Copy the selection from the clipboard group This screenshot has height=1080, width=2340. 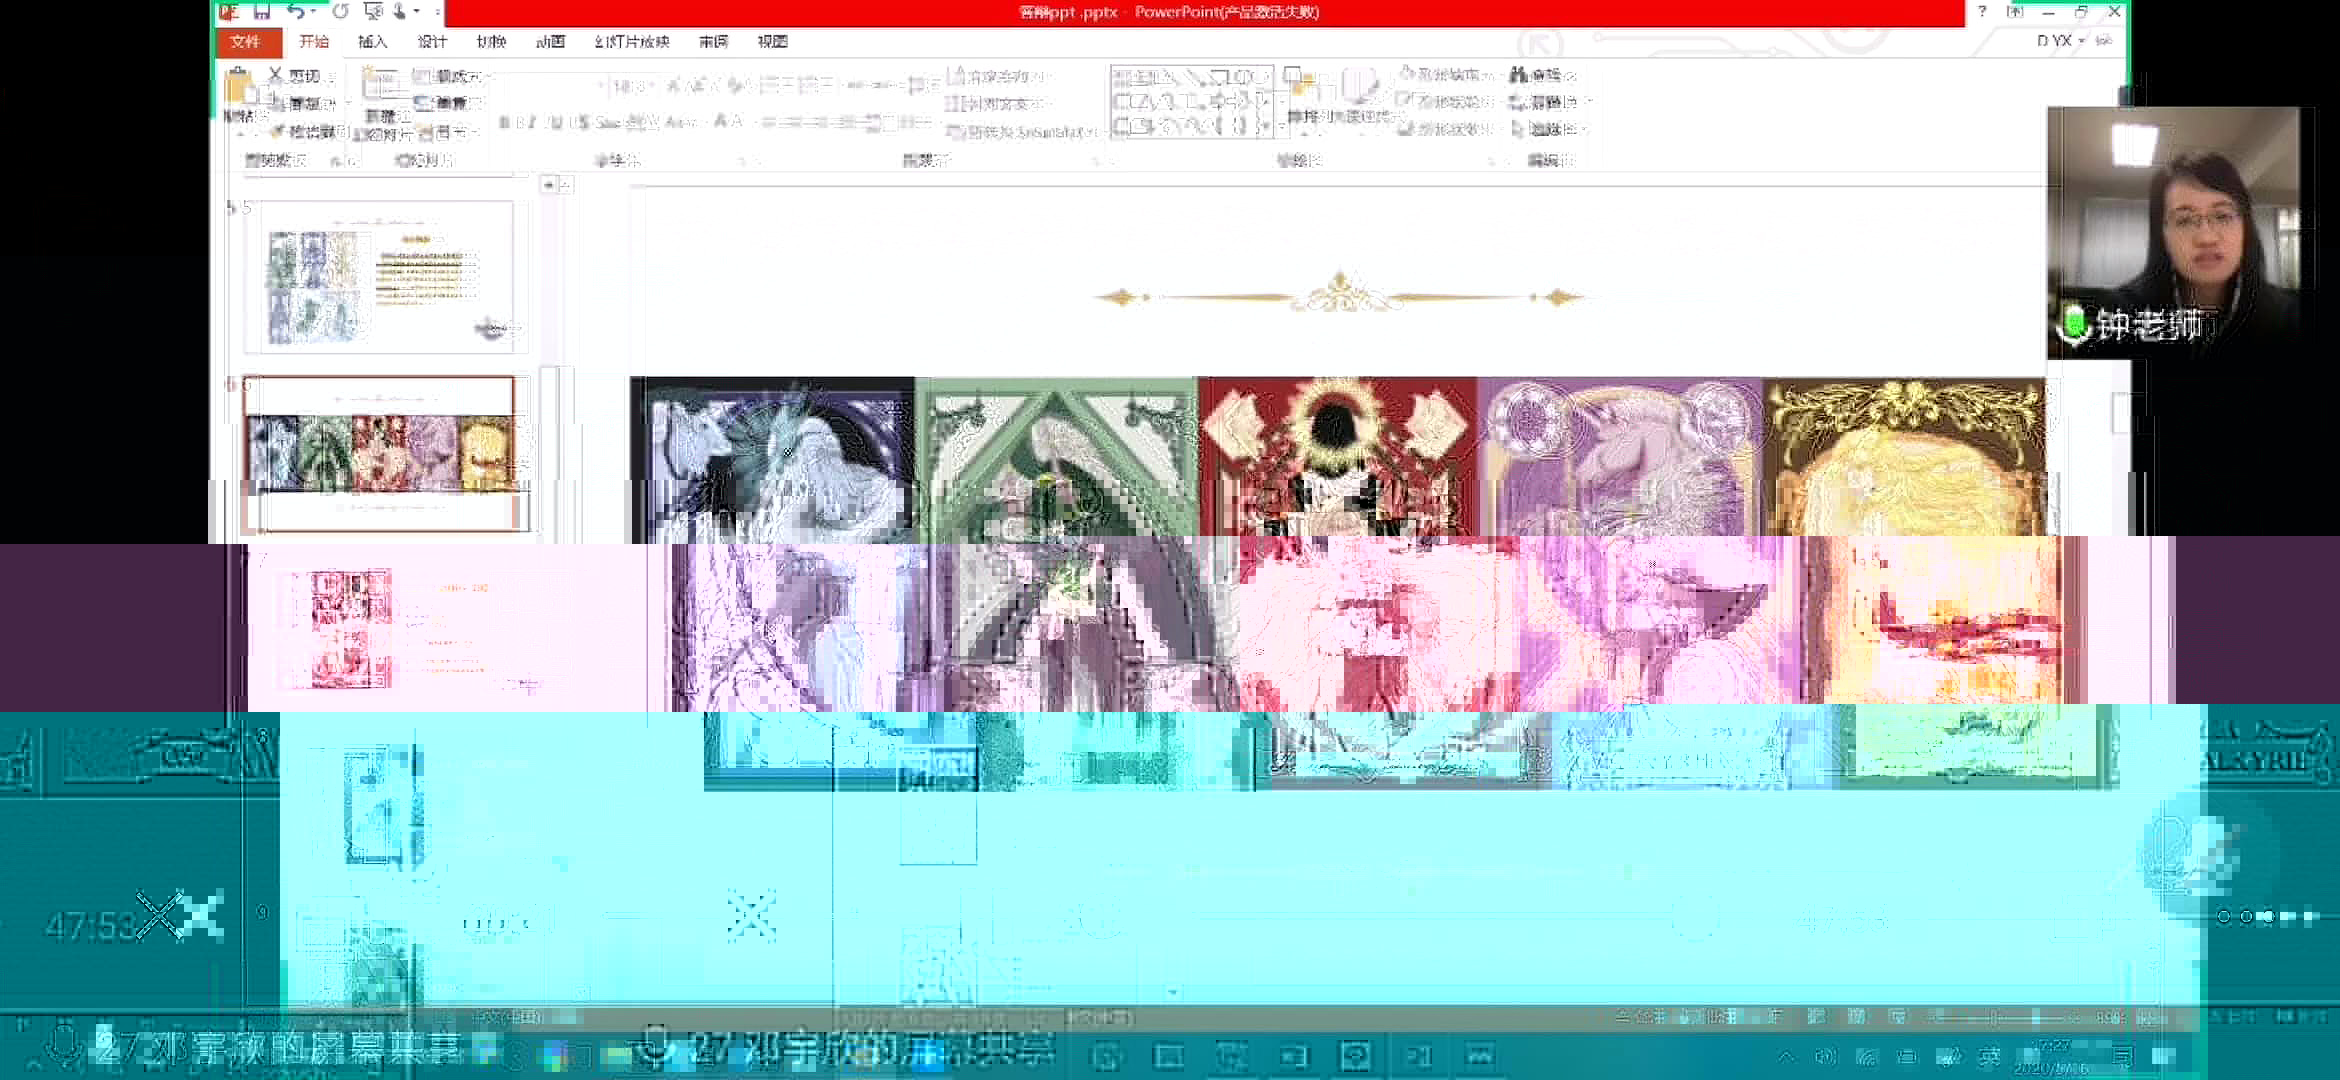coord(303,103)
